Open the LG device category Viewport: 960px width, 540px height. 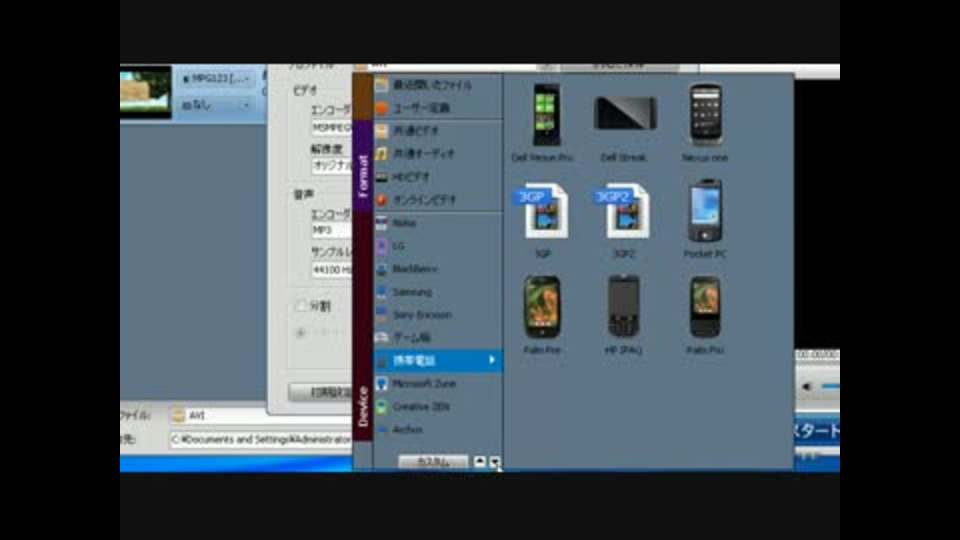click(438, 246)
